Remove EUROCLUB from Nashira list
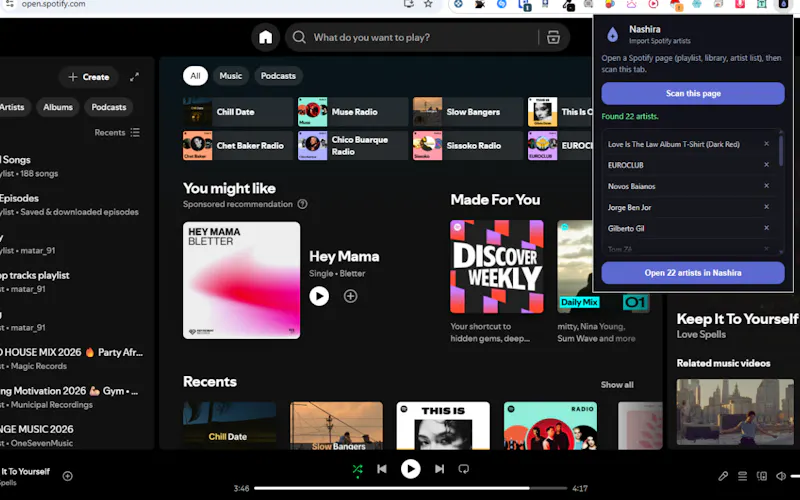 tap(766, 165)
